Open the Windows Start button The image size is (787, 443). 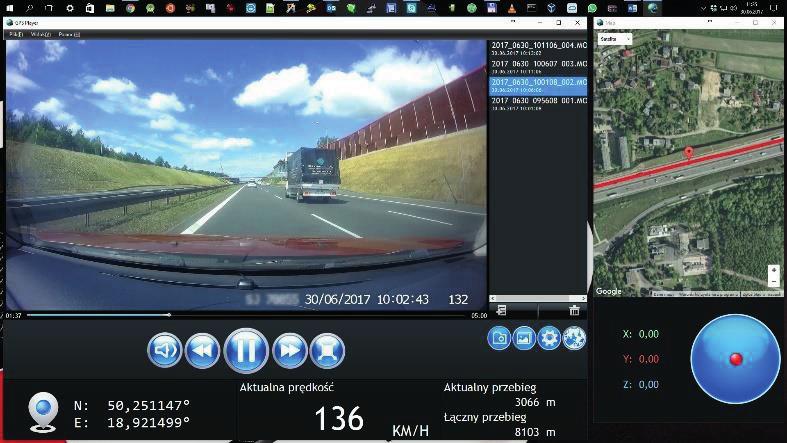(9, 8)
